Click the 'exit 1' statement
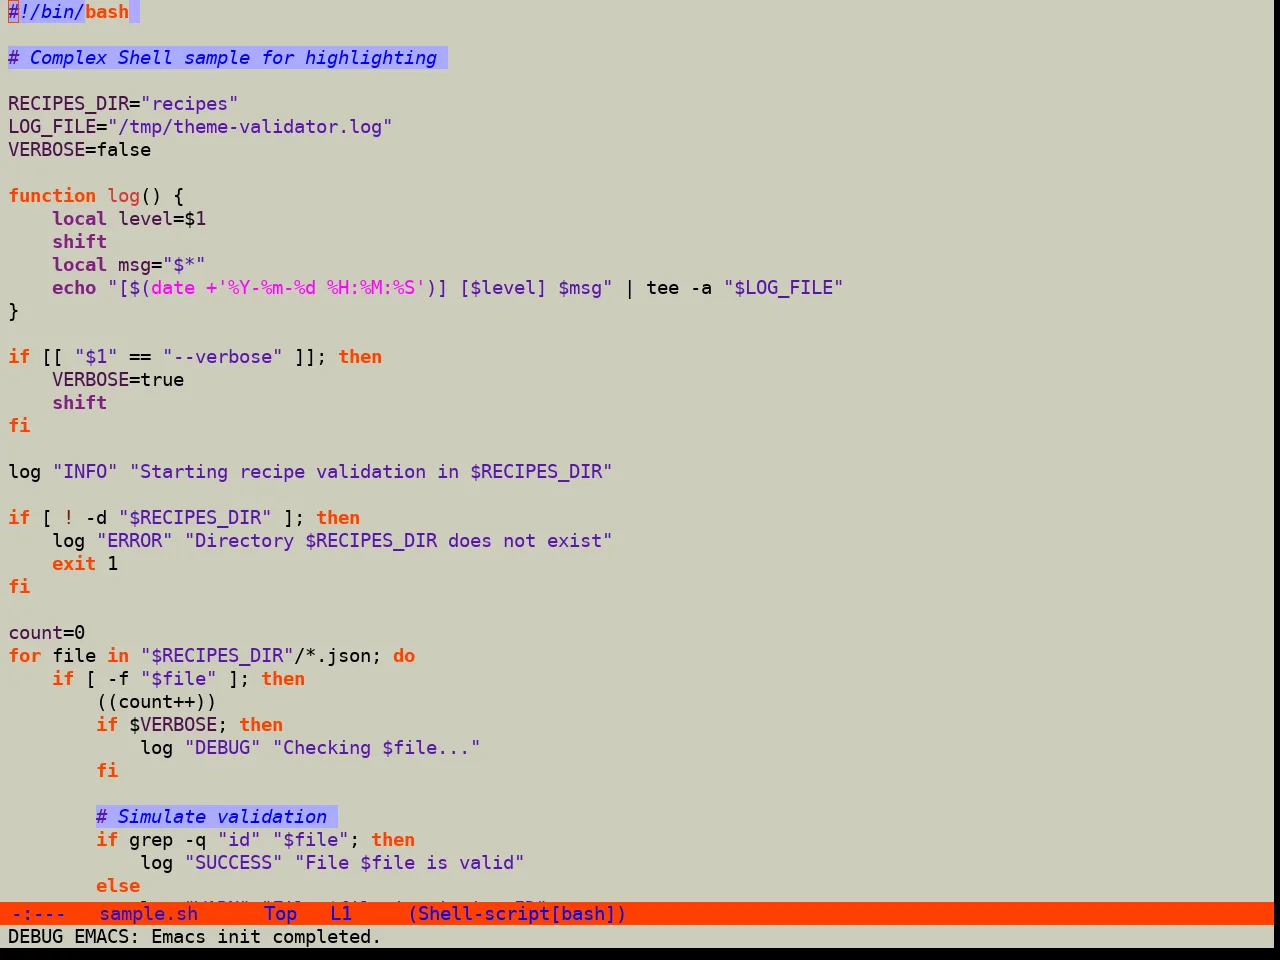Viewport: 1280px width, 960px height. coord(85,564)
